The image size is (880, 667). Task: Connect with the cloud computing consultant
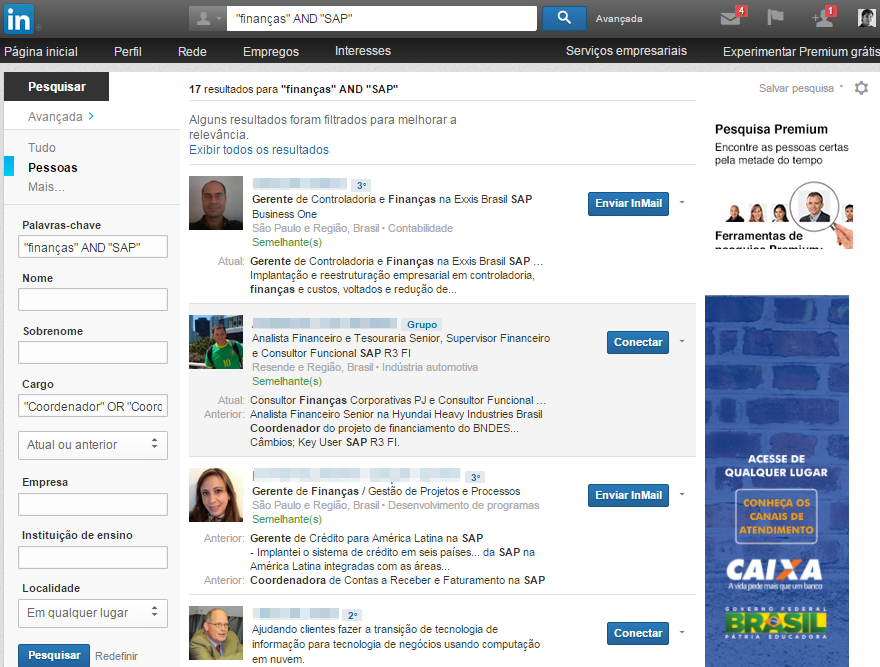(x=638, y=633)
